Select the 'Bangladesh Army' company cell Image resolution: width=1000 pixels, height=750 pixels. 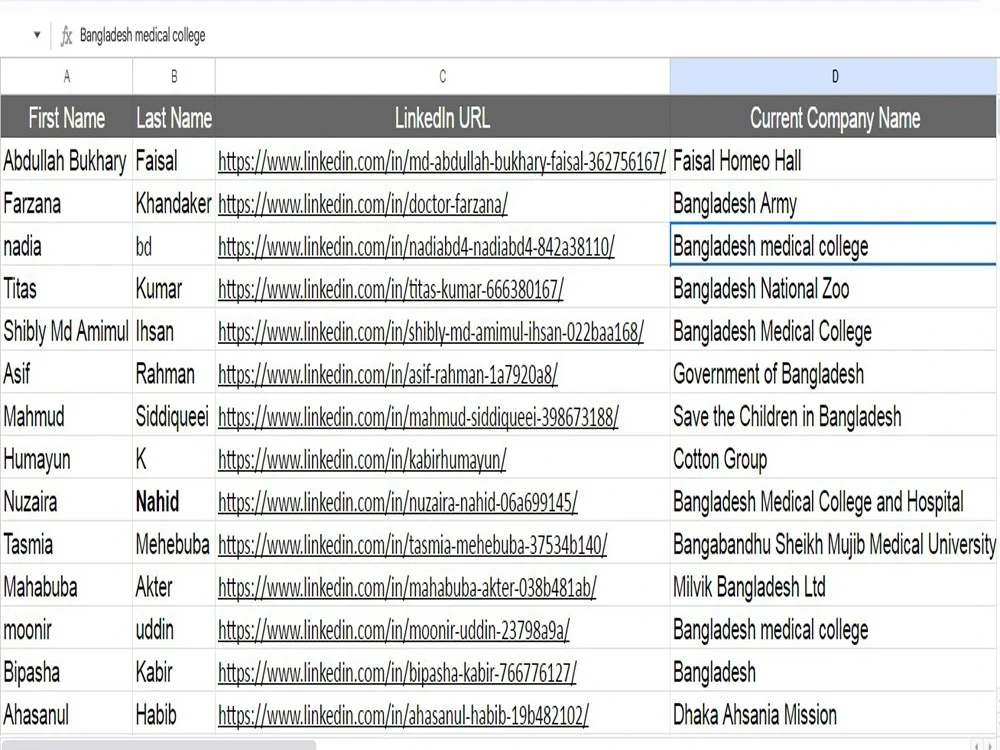(x=833, y=203)
